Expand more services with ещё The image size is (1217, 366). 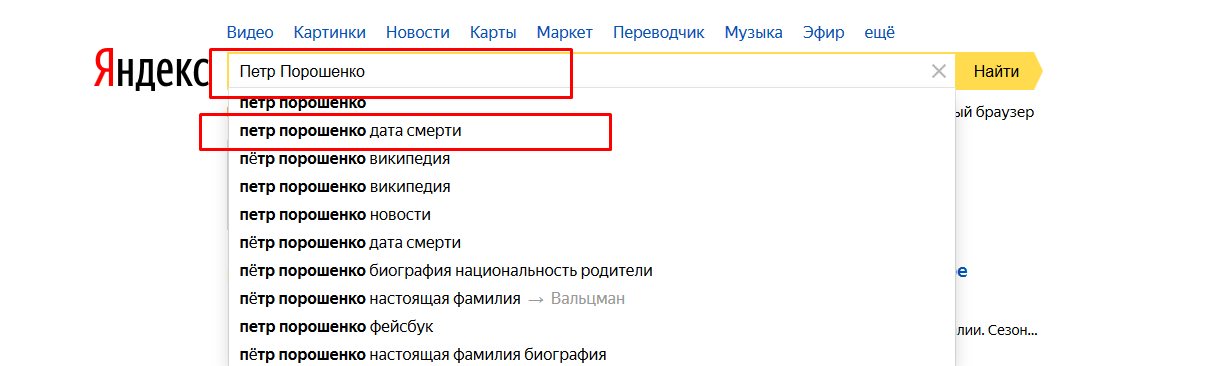click(x=879, y=33)
